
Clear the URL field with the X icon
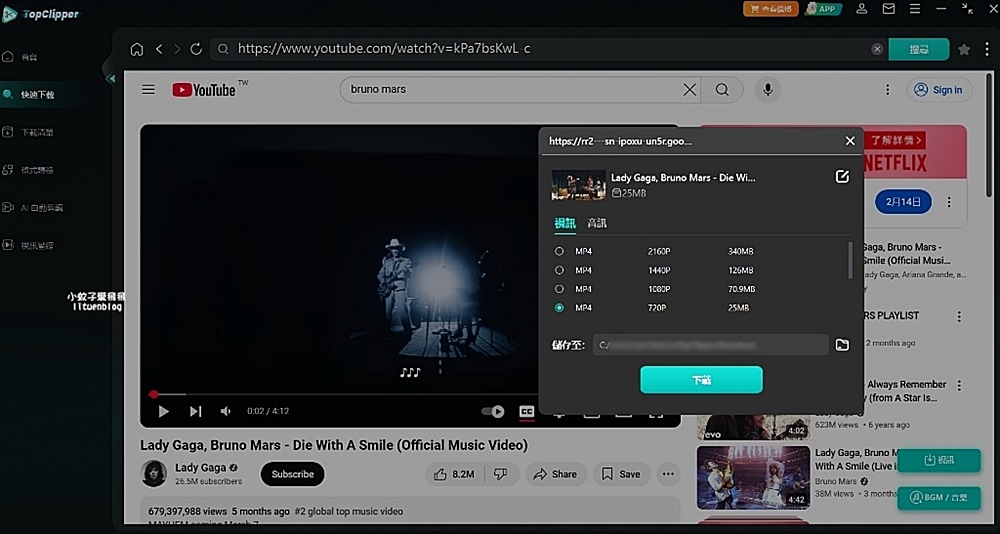[878, 49]
